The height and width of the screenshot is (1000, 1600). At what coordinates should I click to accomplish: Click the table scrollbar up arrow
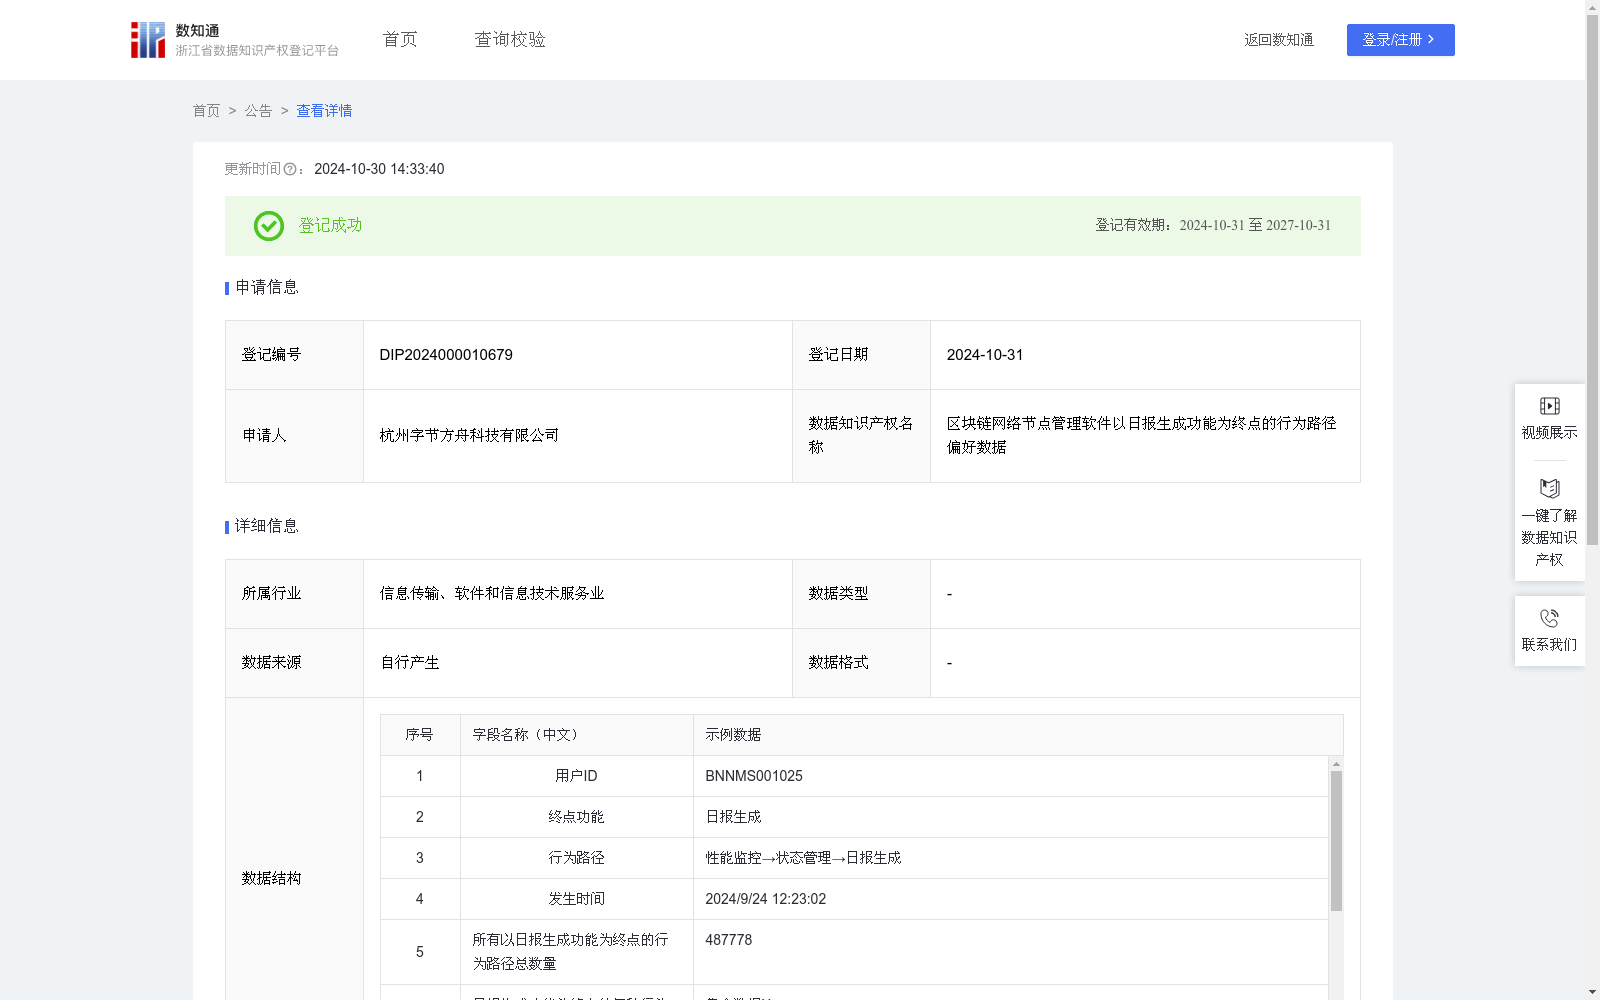coord(1336,764)
